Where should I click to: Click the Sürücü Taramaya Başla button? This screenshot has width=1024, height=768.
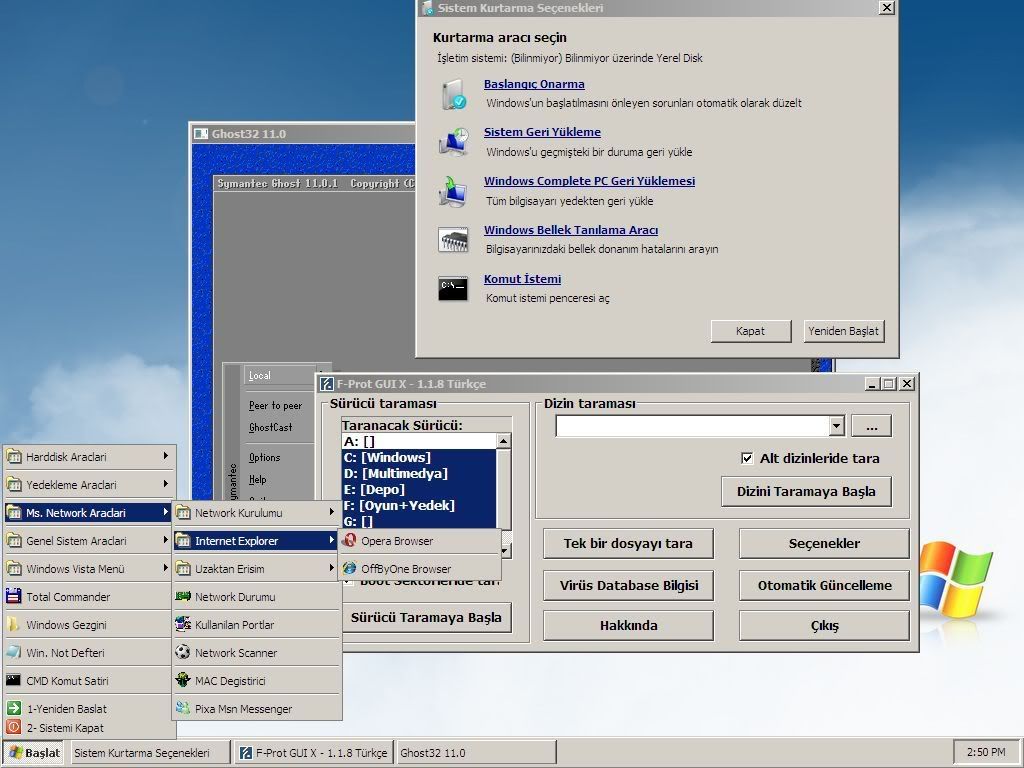pyautogui.click(x=426, y=618)
